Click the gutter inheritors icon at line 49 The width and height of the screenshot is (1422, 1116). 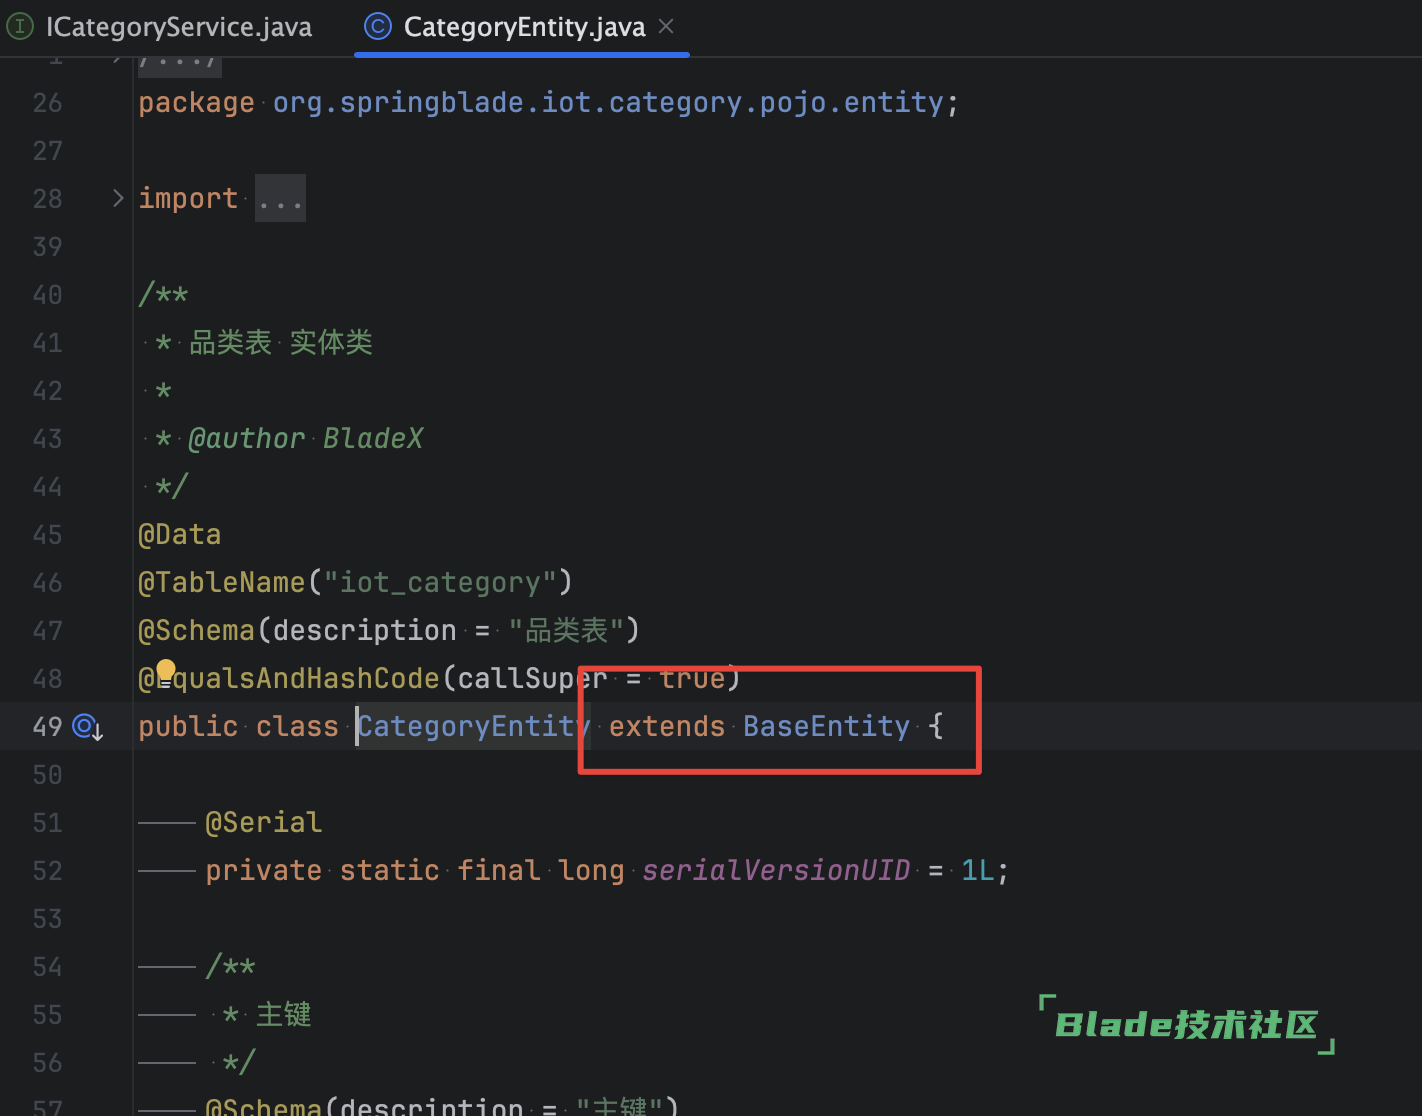point(88,727)
